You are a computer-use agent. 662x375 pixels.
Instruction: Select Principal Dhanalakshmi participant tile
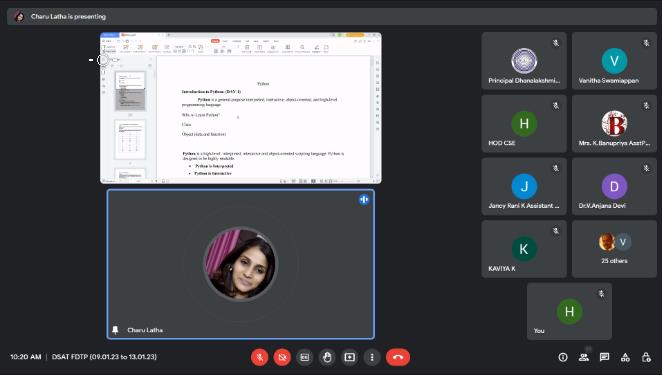coord(524,61)
